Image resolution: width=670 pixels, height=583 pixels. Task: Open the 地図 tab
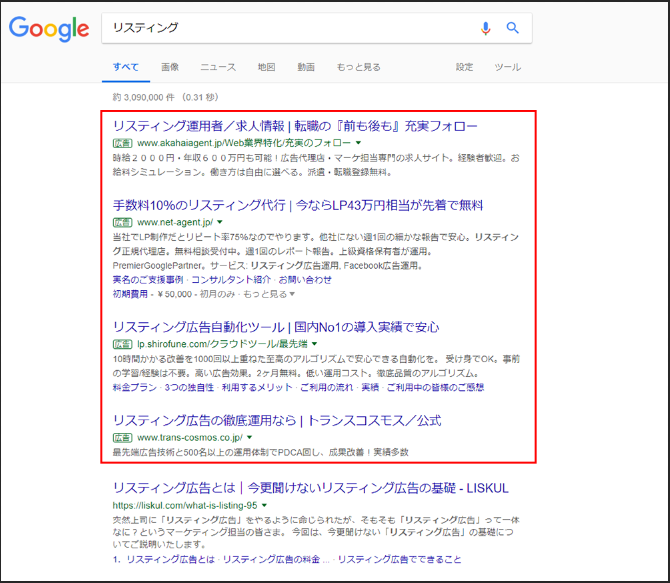[266, 67]
